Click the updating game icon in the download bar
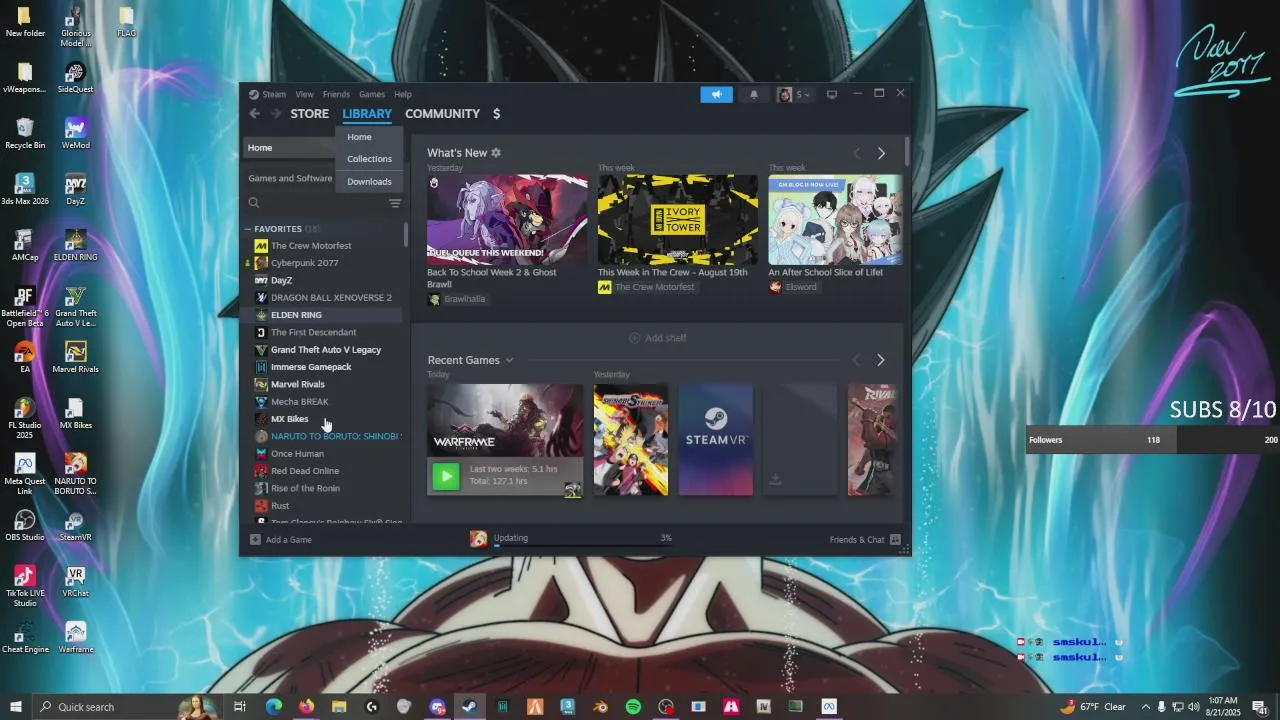 click(x=479, y=539)
